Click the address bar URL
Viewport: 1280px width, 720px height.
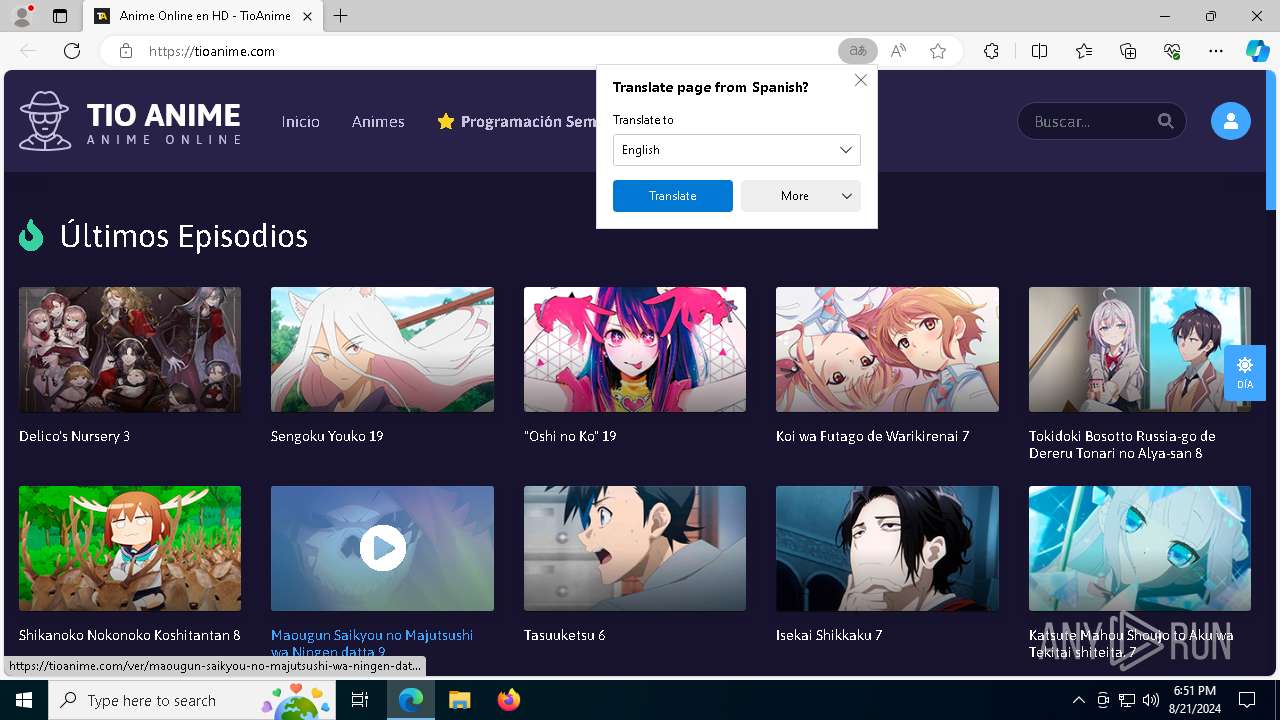[x=211, y=51]
